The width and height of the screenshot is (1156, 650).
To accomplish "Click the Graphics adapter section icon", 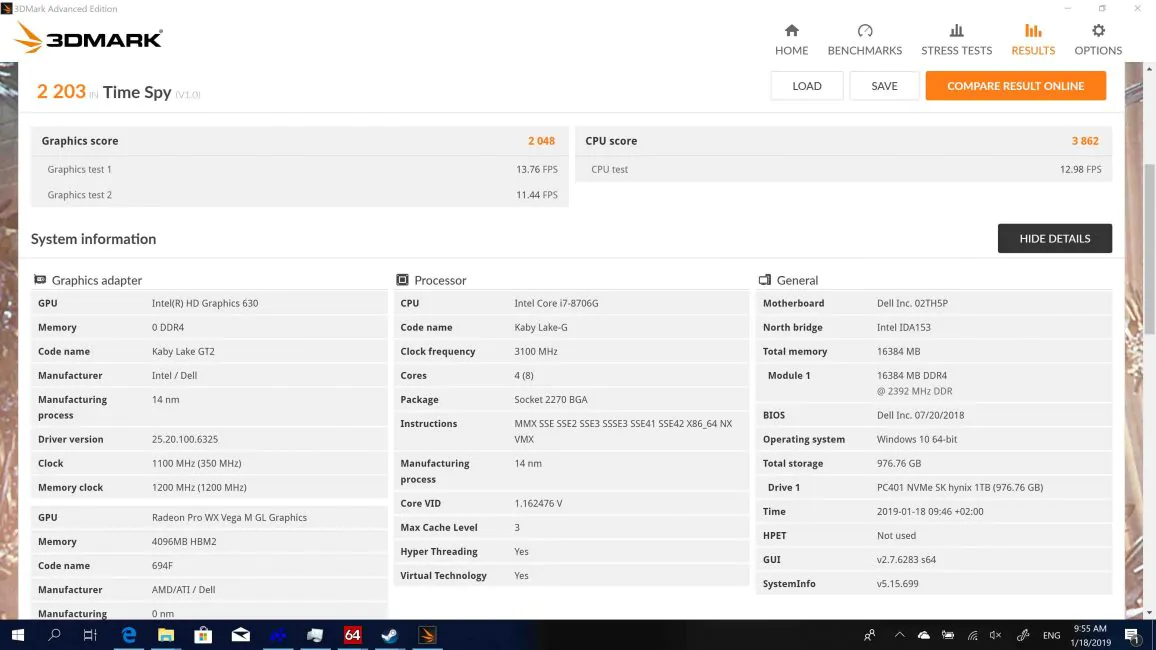I will pyautogui.click(x=40, y=280).
